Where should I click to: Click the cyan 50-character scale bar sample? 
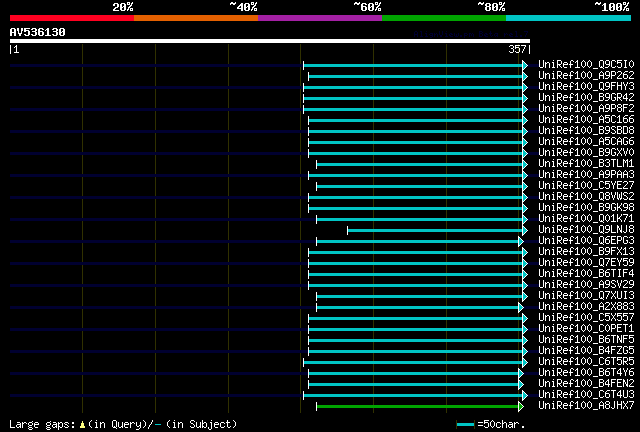coord(465,425)
